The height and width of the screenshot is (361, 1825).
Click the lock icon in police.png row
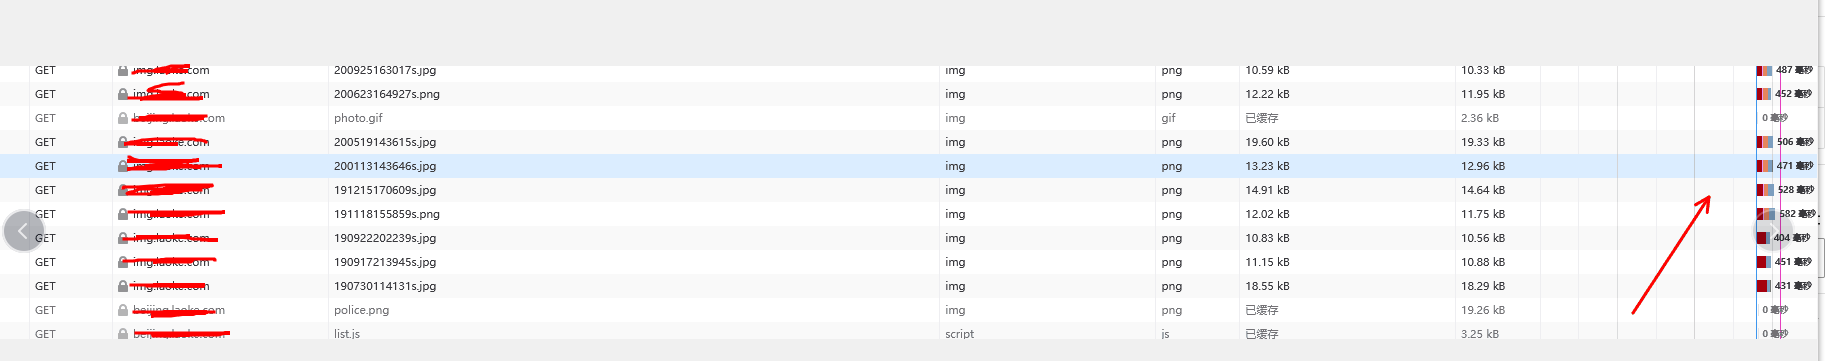click(123, 310)
